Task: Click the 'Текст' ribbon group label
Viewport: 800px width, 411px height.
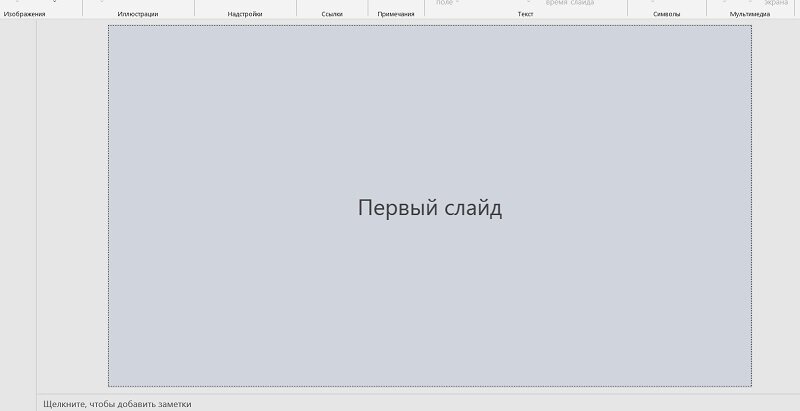Action: 526,14
